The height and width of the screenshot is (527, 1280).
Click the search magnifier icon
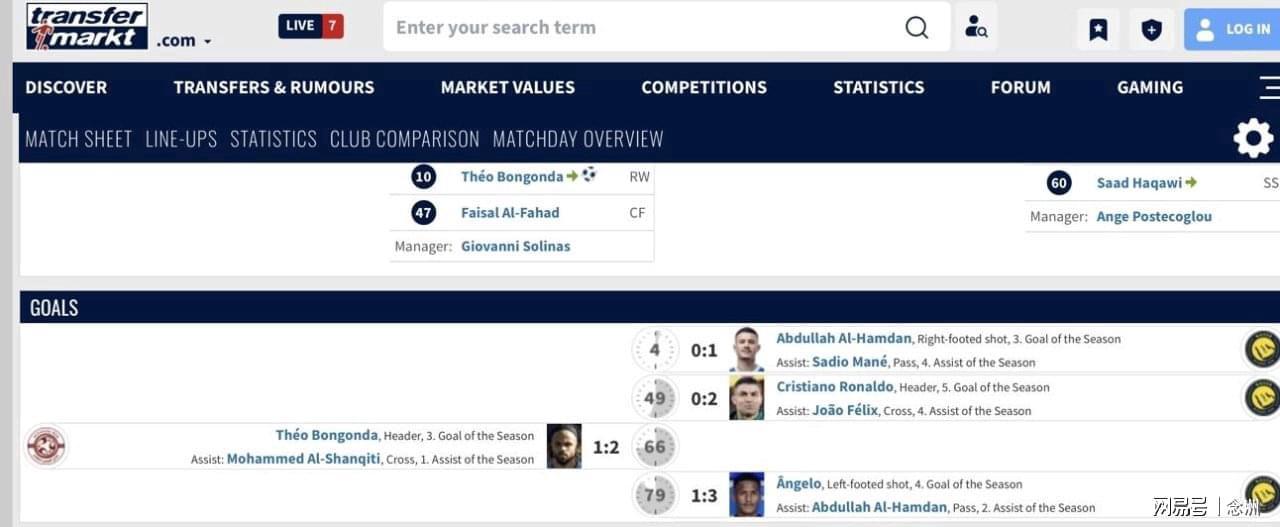916,27
